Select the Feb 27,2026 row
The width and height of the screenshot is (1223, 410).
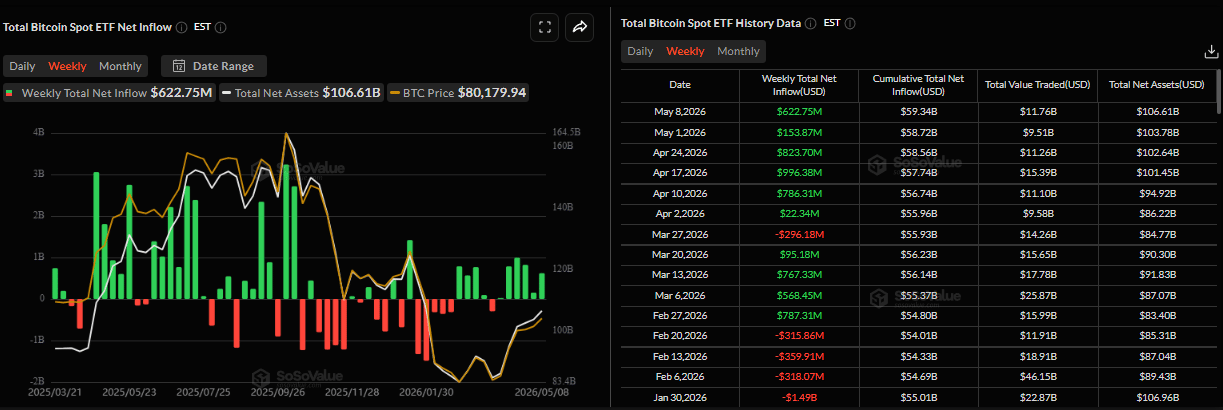(x=918, y=316)
